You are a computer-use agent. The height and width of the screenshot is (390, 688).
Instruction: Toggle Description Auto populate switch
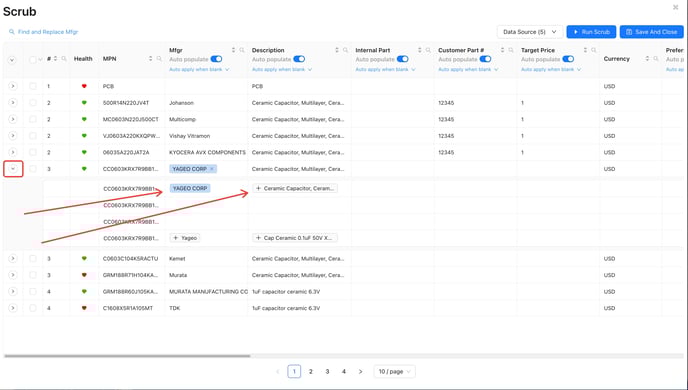[x=299, y=59]
